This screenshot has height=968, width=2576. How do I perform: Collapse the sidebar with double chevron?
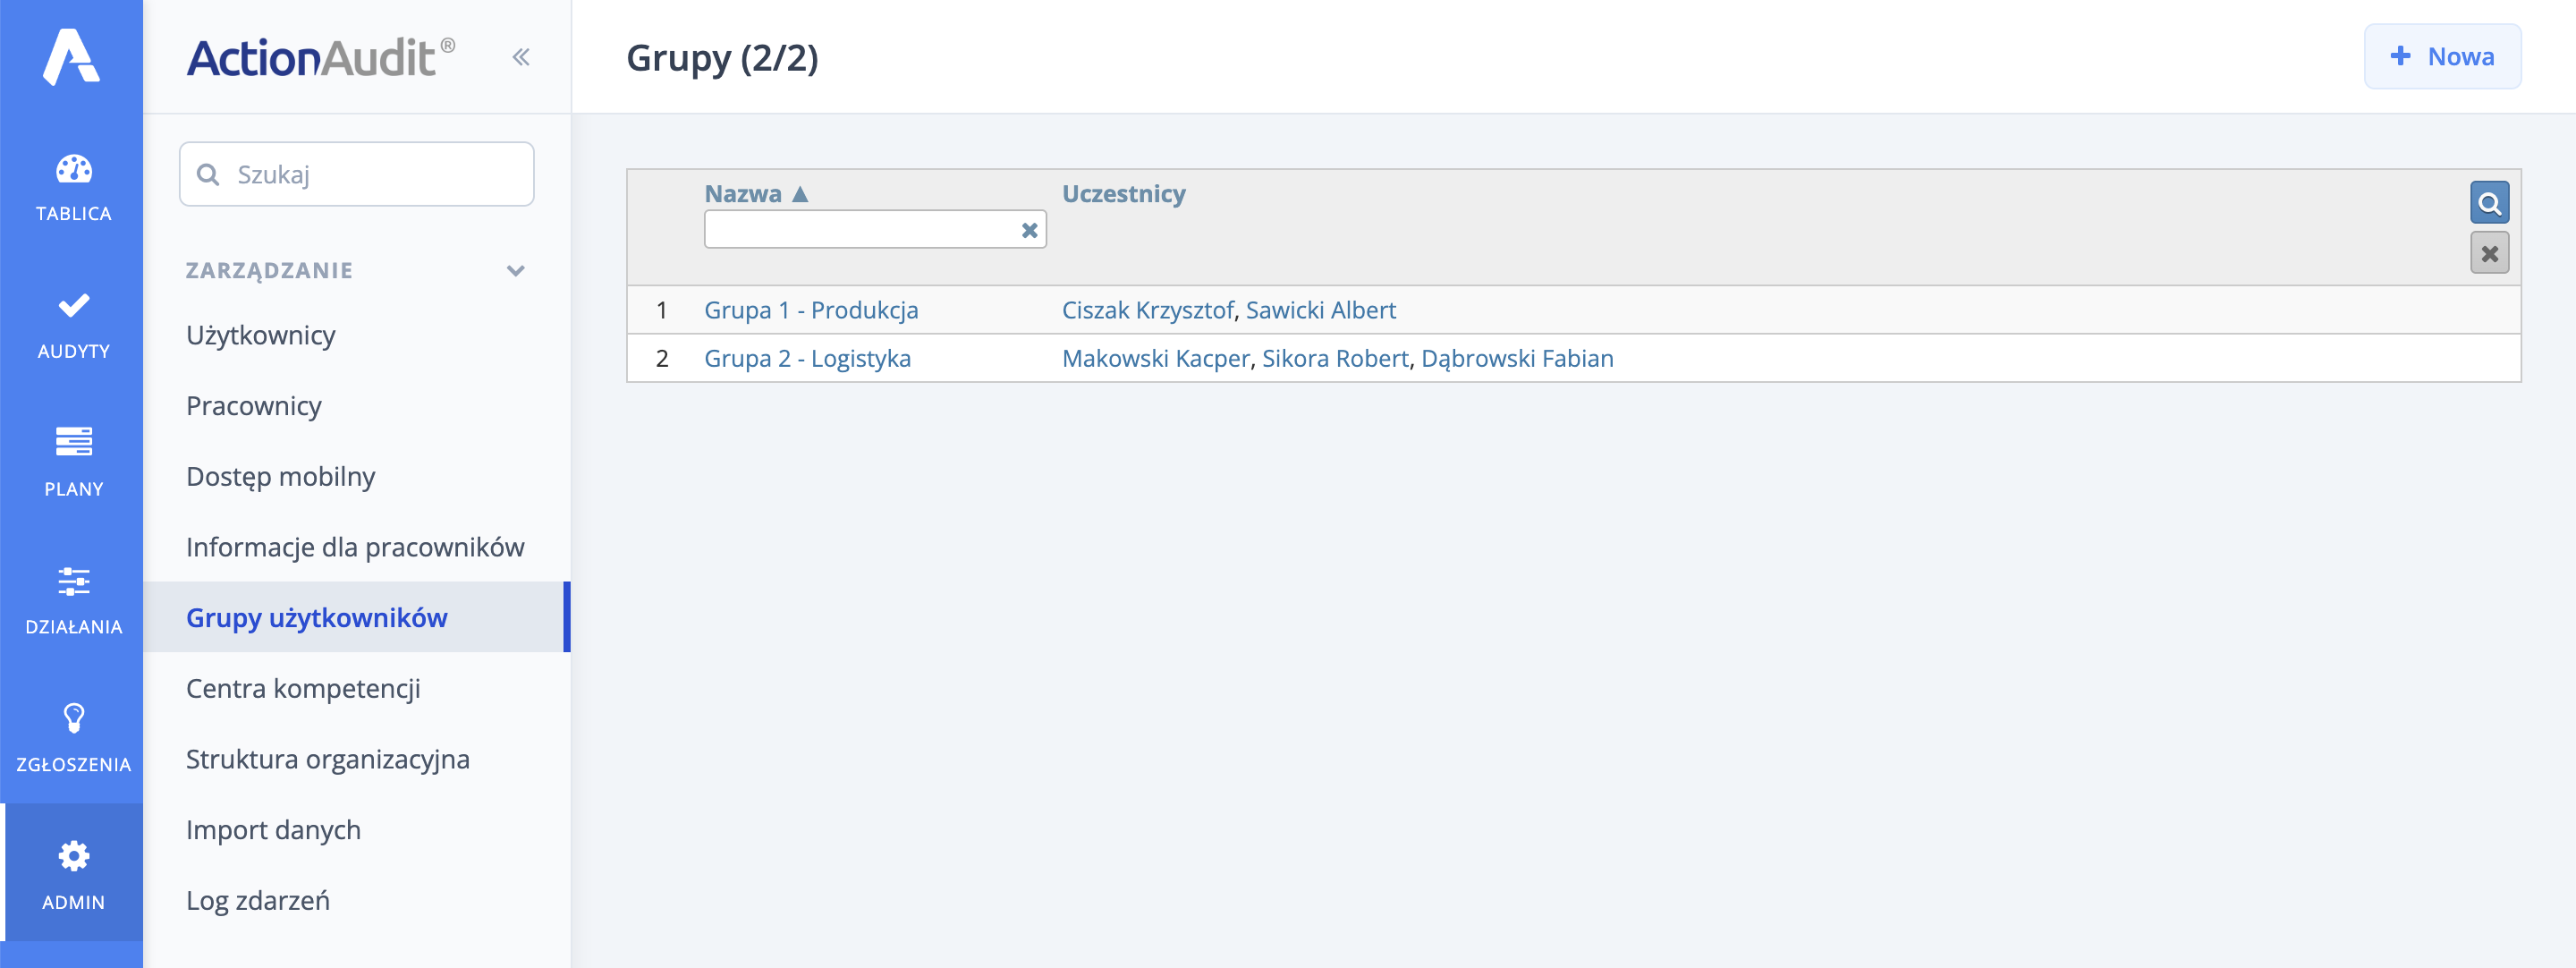[521, 57]
